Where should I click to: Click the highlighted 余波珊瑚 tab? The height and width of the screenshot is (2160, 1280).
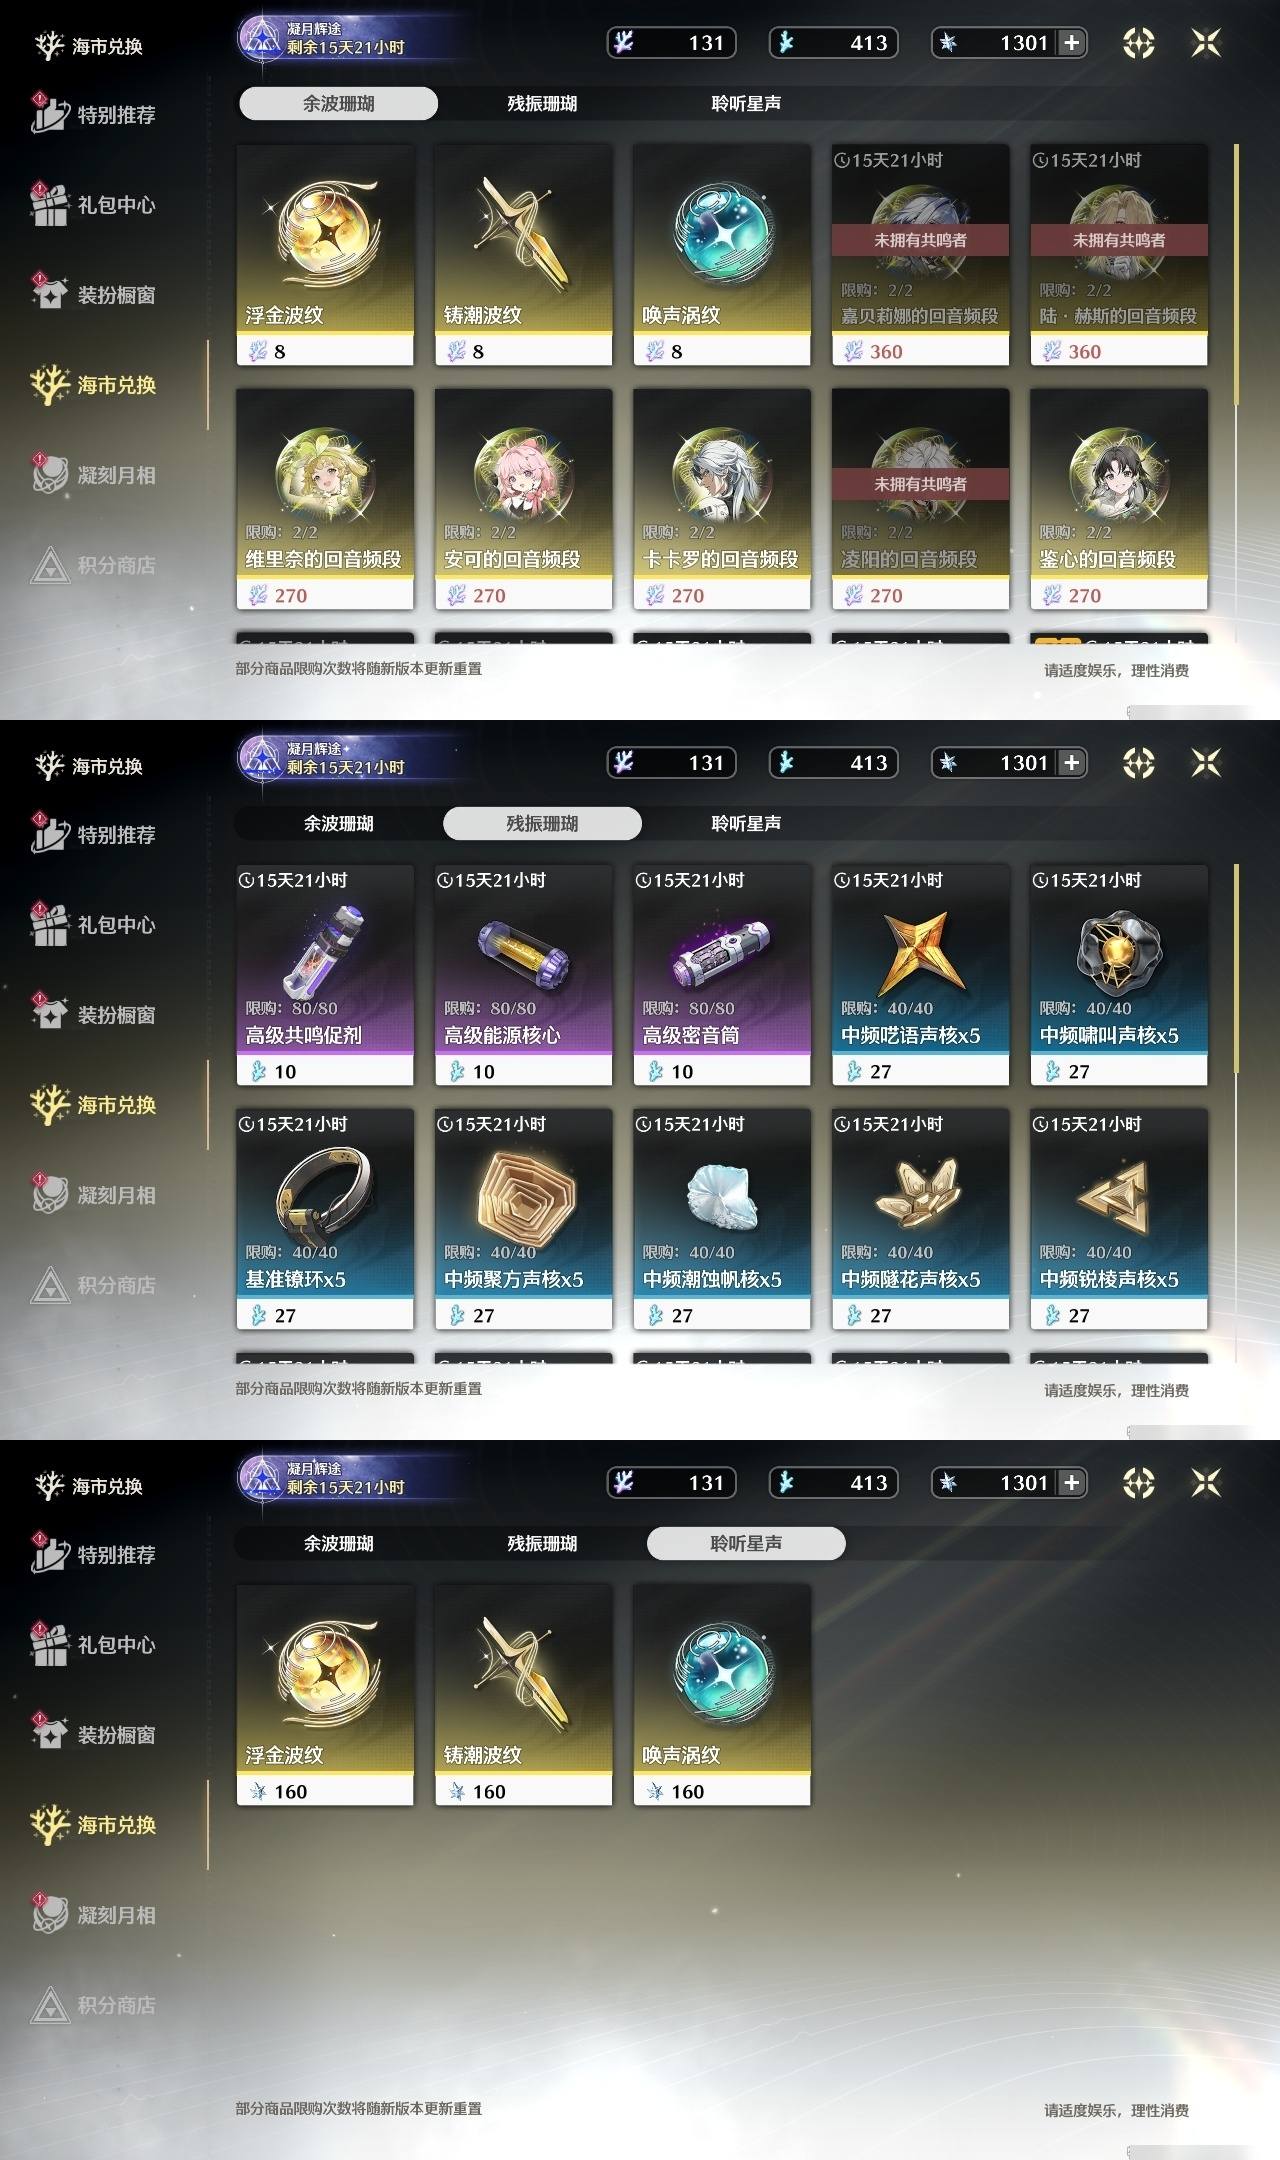338,103
